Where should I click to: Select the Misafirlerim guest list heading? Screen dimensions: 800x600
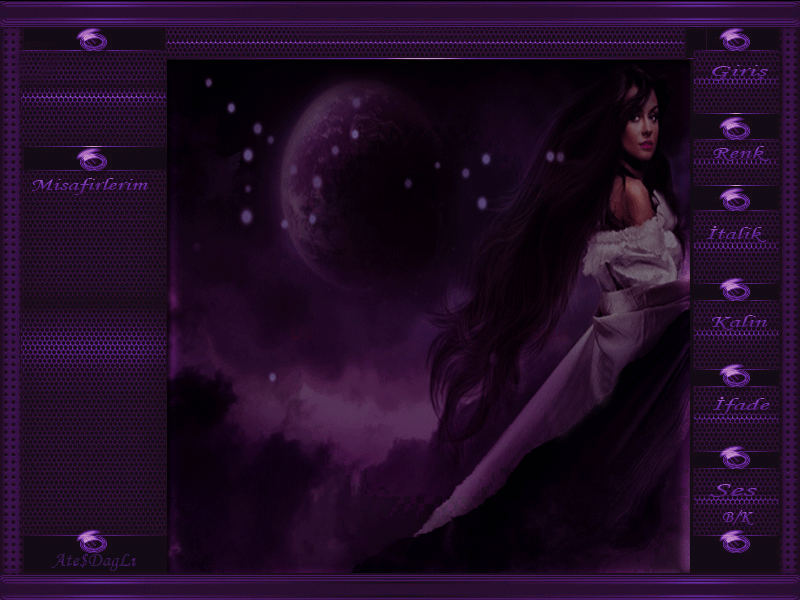pyautogui.click(x=90, y=185)
